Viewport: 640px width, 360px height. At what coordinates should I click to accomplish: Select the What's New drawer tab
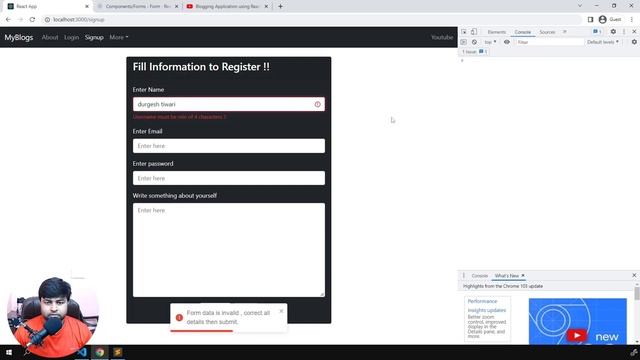pyautogui.click(x=506, y=276)
